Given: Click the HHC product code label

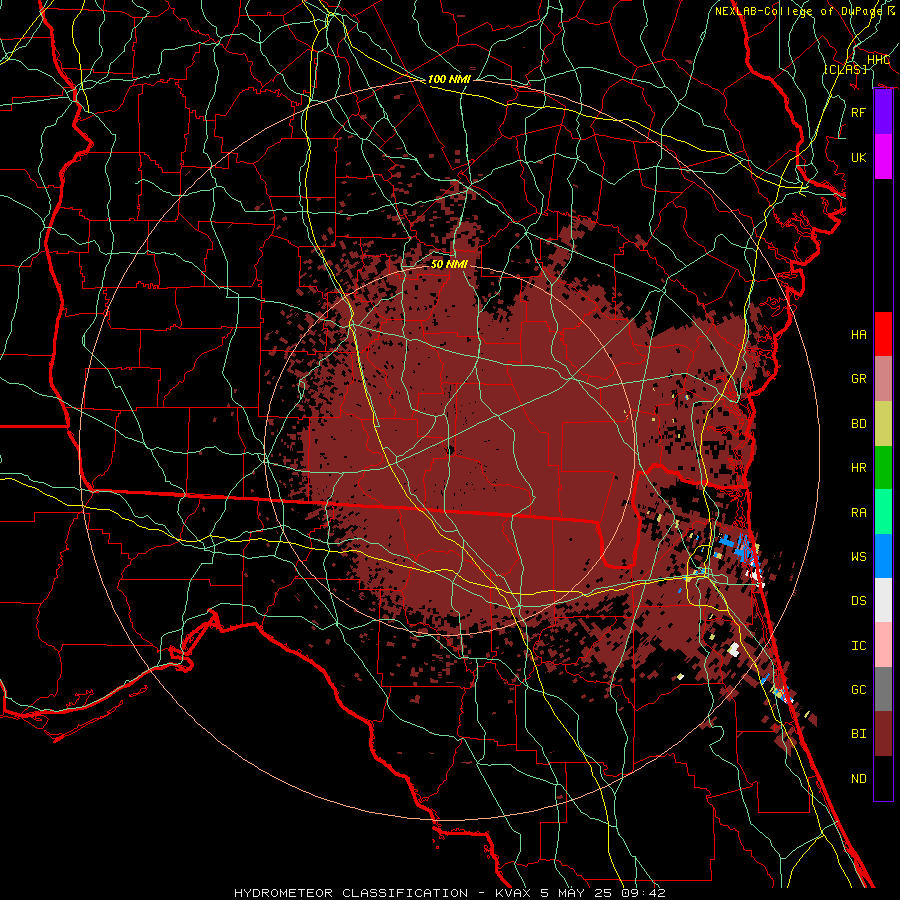Looking at the screenshot, I should point(878,60).
